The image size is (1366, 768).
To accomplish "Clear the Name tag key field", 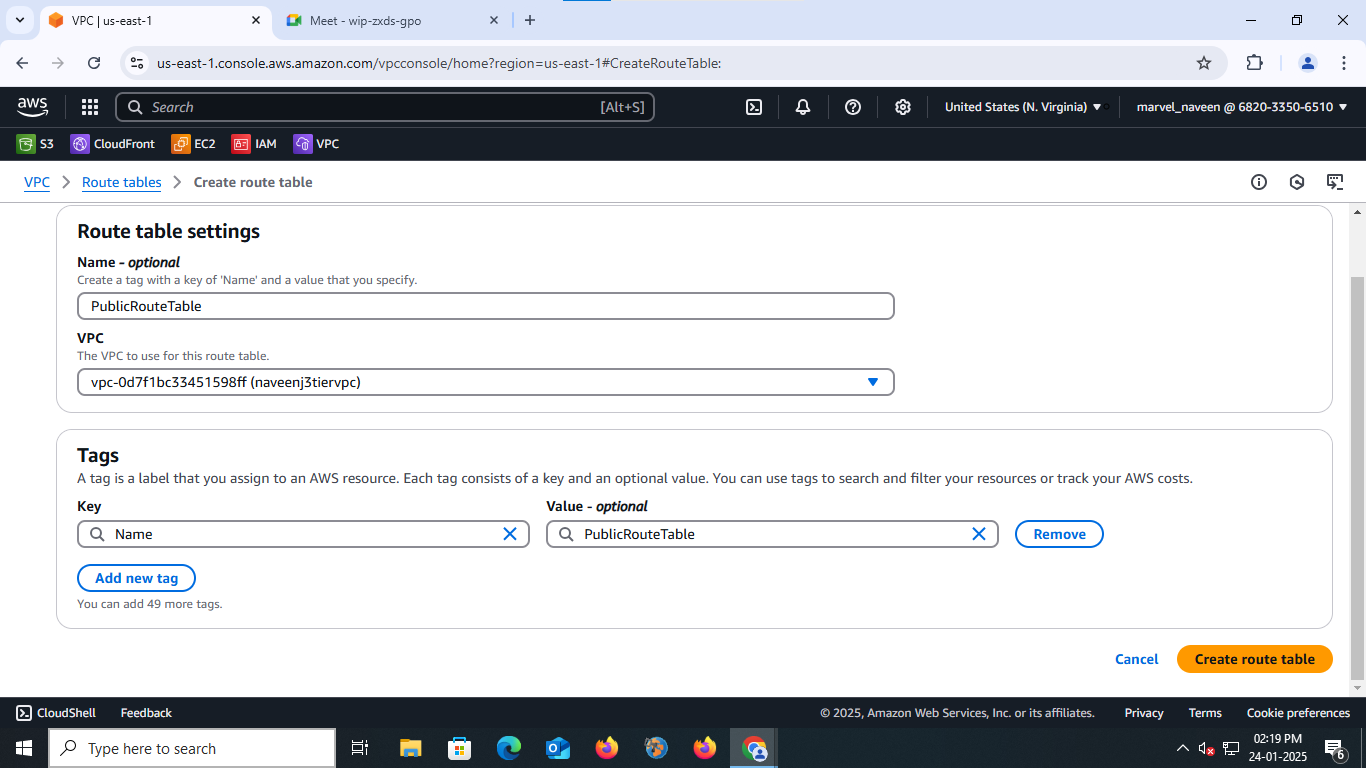I will pyautogui.click(x=510, y=534).
